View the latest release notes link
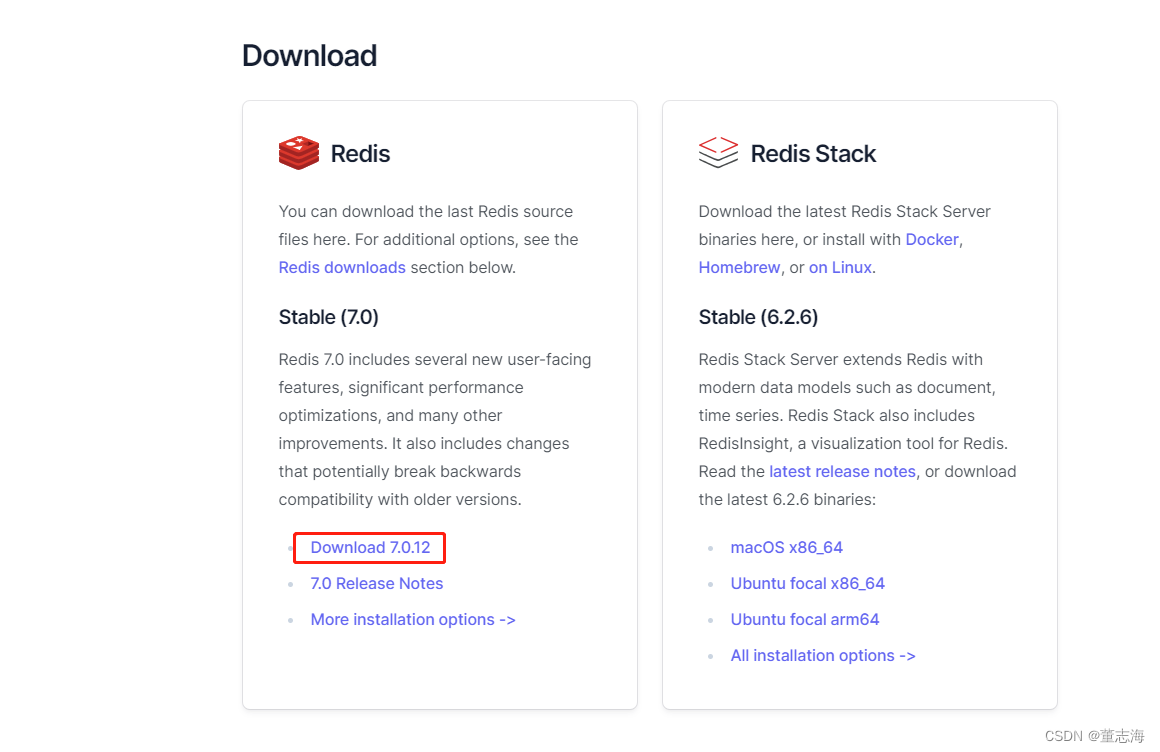The width and height of the screenshot is (1160, 752). [x=842, y=471]
